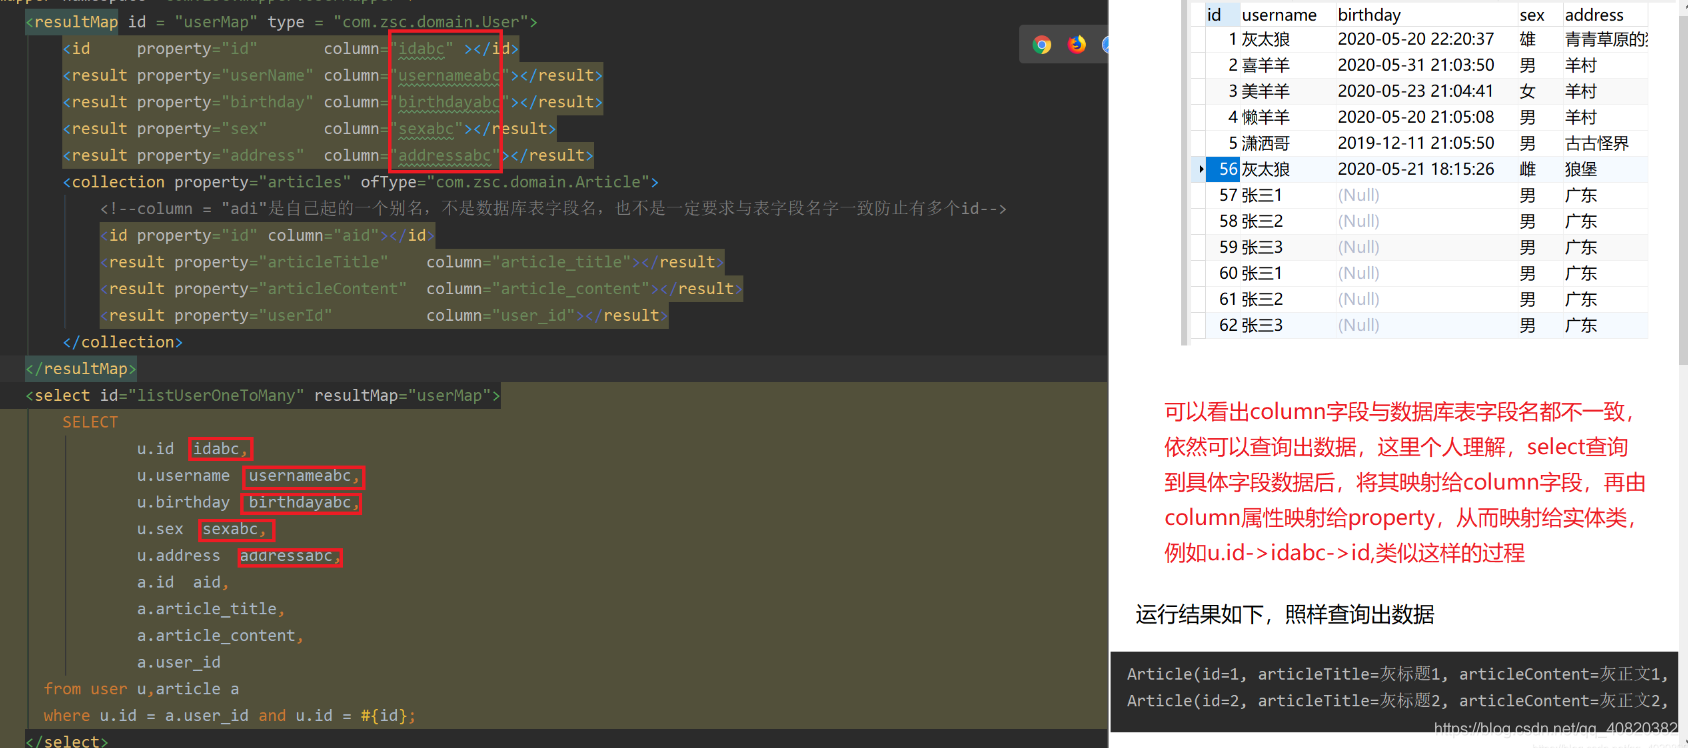The image size is (1688, 748).
Task: Click the "from user u,article a" line
Action: coord(141,689)
